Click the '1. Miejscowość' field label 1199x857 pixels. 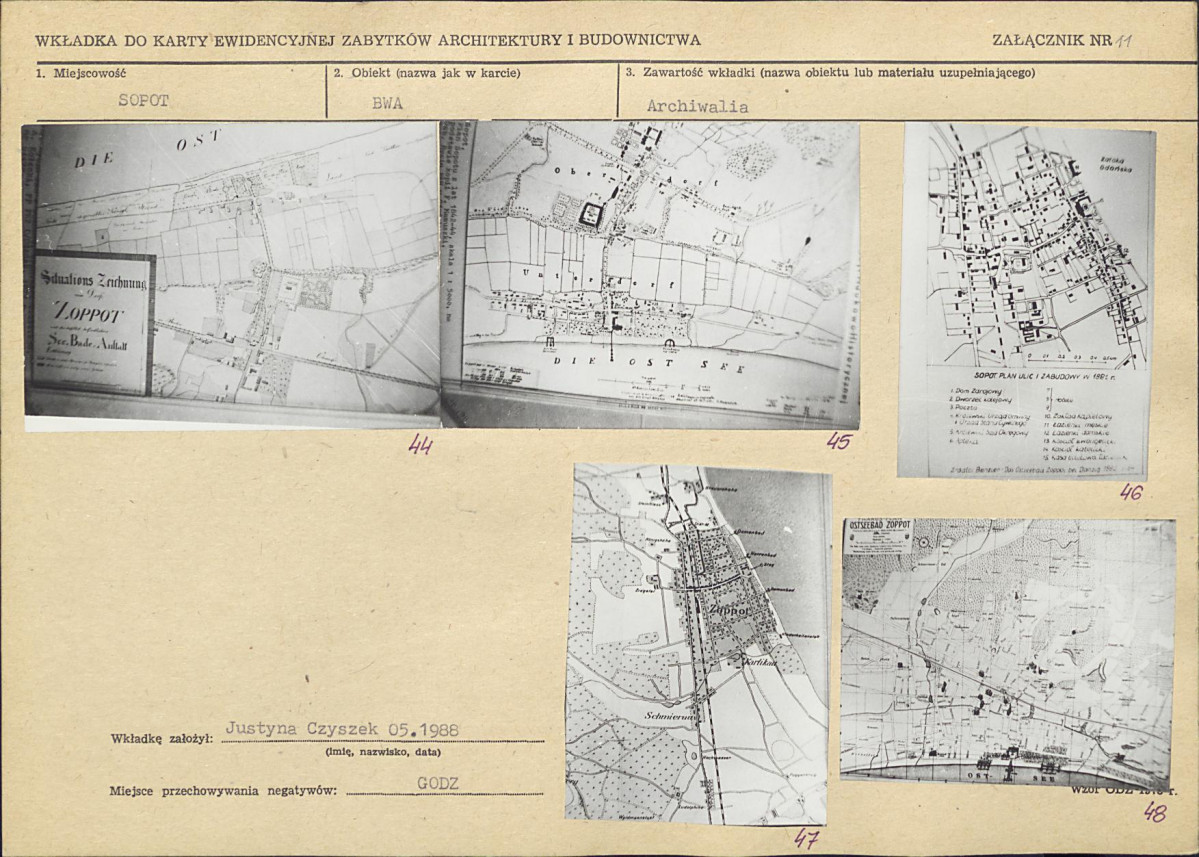point(81,73)
